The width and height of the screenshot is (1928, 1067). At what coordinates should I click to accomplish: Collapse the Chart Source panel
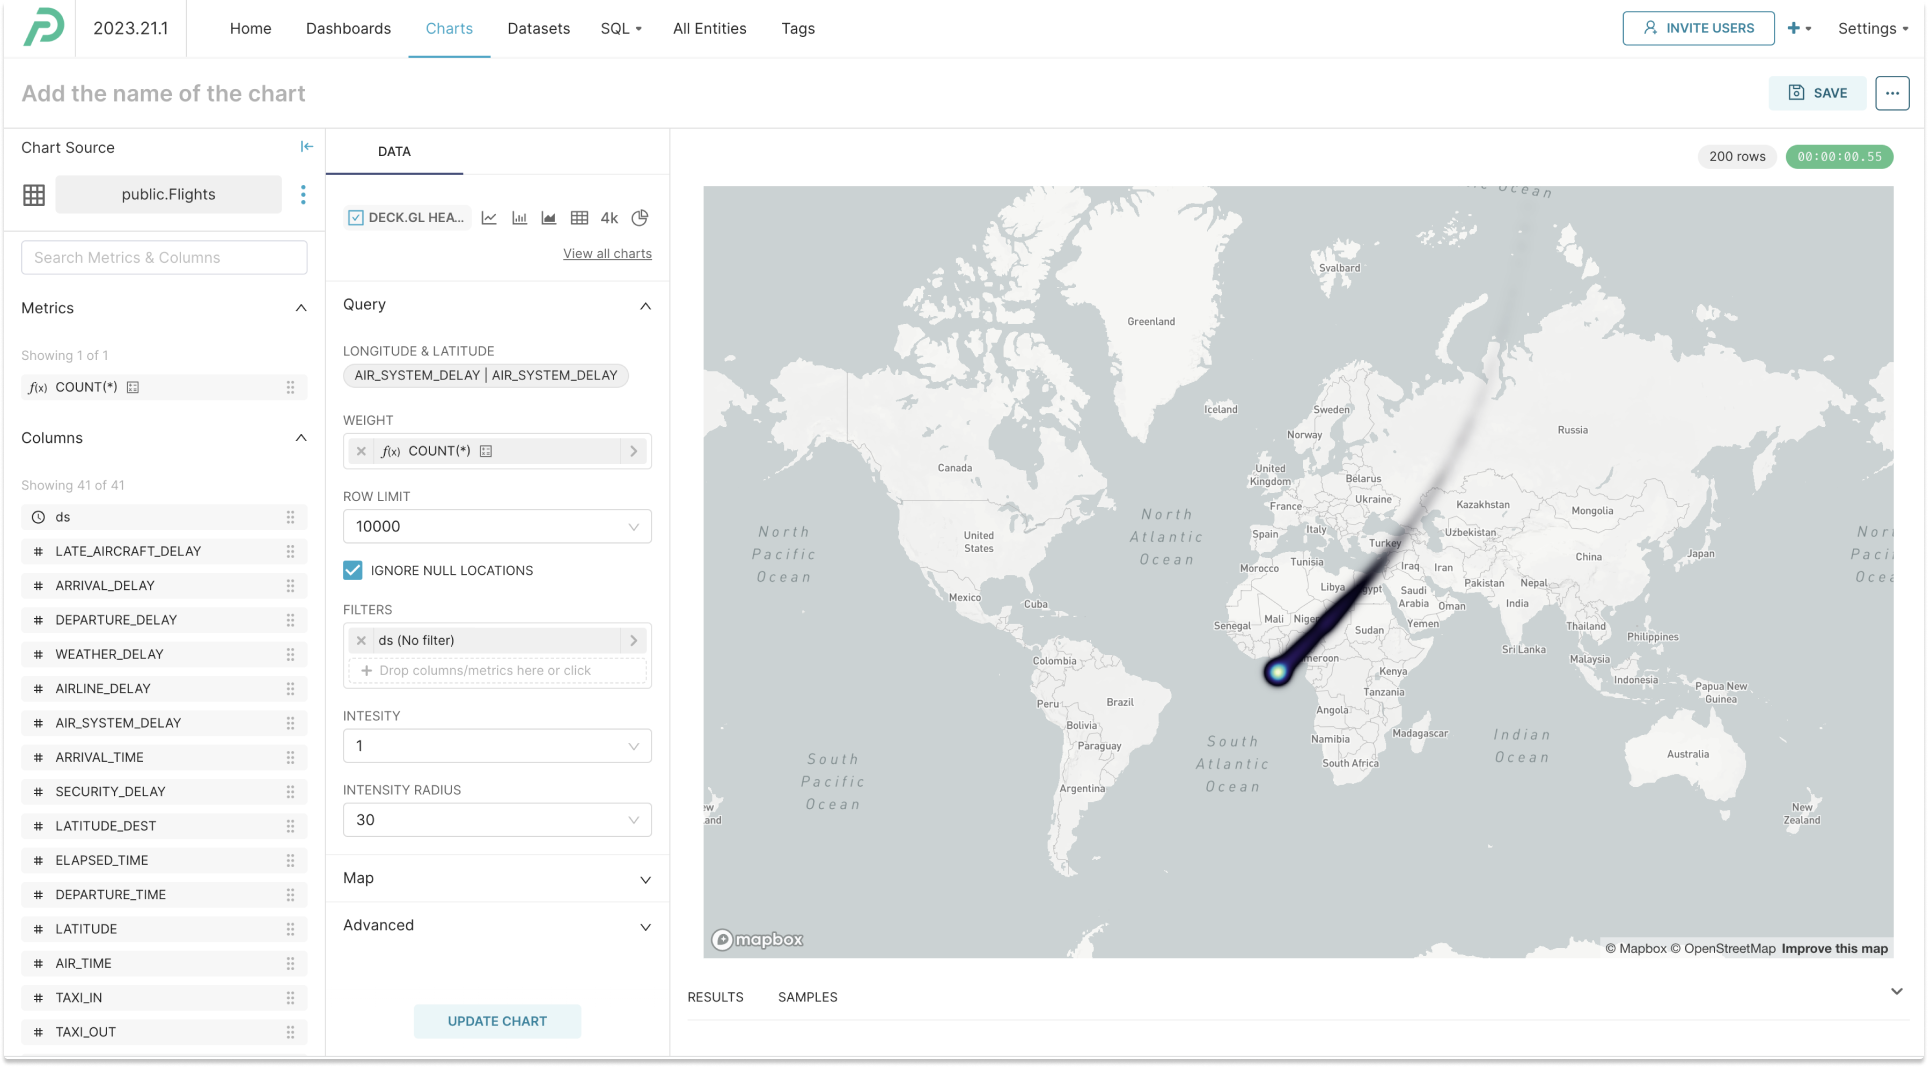pyautogui.click(x=306, y=147)
